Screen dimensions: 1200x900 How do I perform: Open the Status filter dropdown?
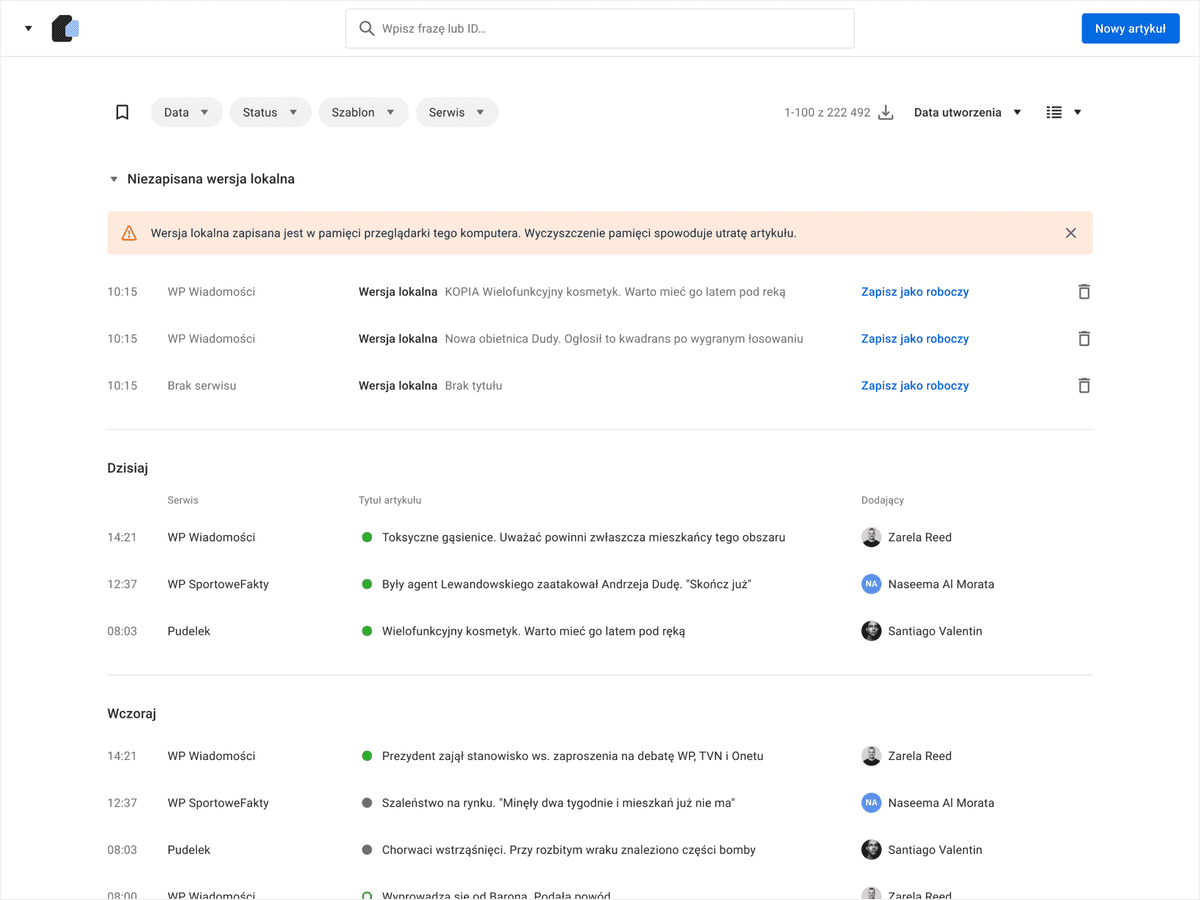[270, 112]
